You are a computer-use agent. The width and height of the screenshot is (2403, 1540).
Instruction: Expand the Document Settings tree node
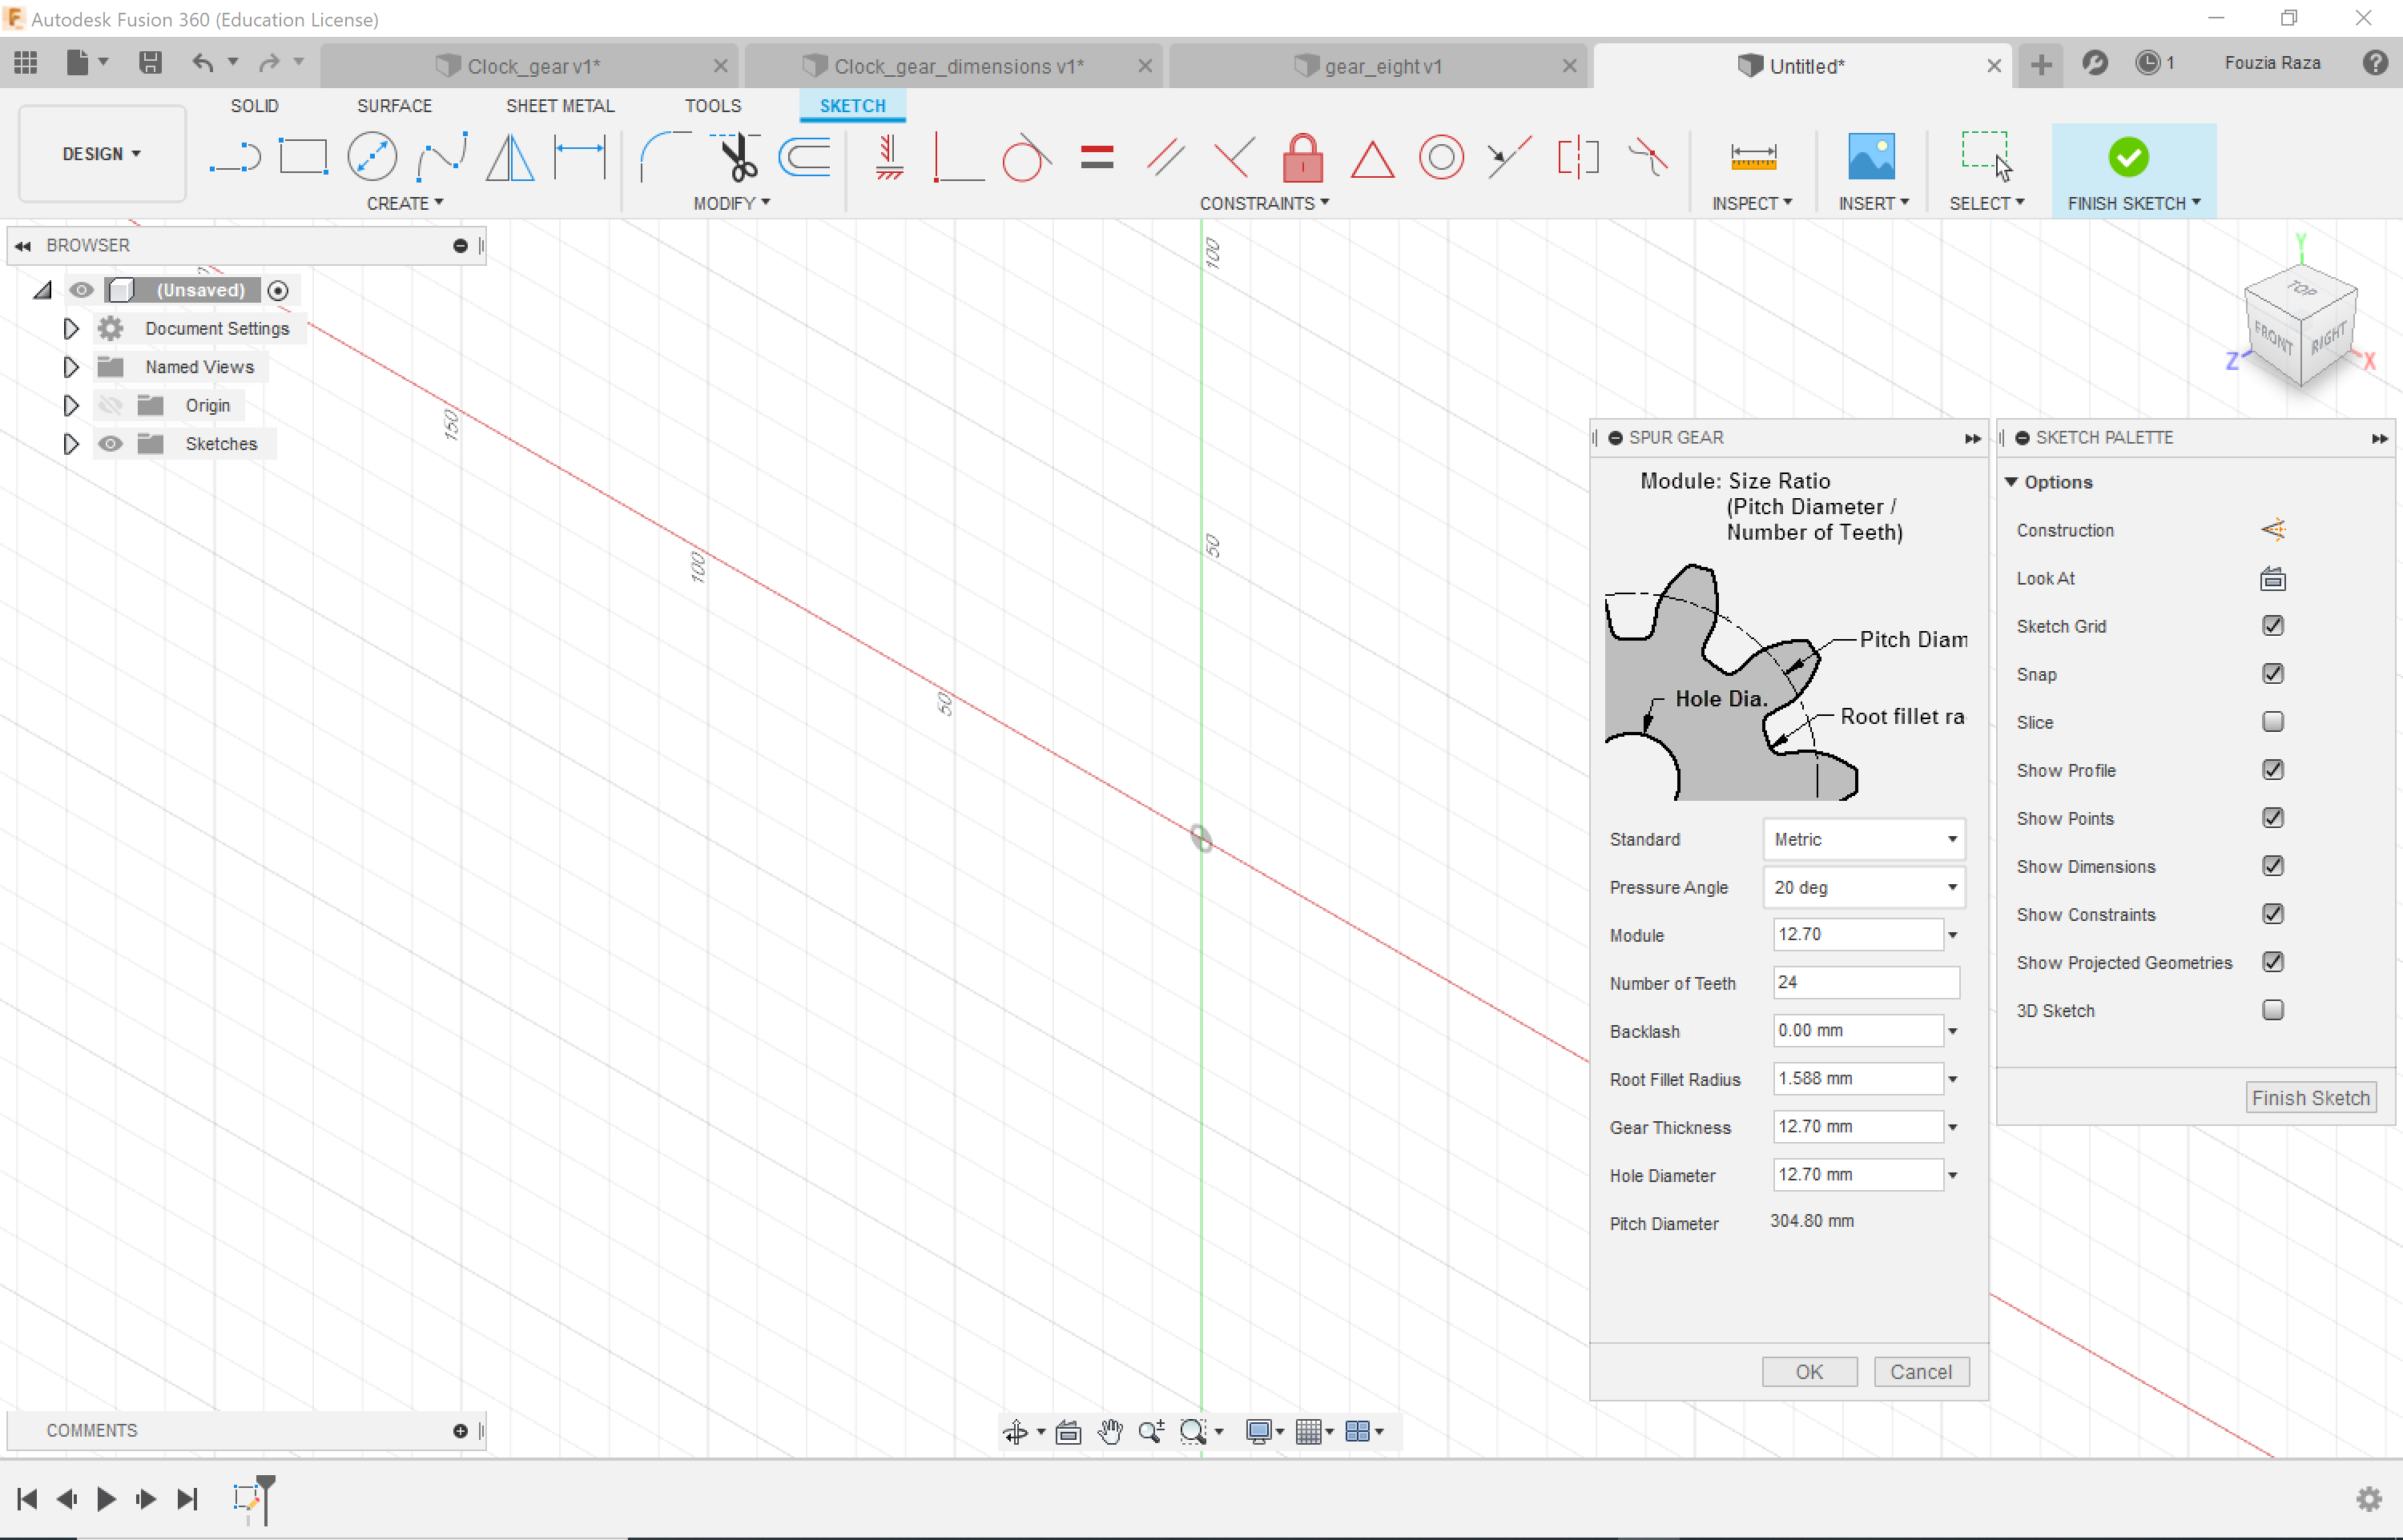[x=70, y=328]
